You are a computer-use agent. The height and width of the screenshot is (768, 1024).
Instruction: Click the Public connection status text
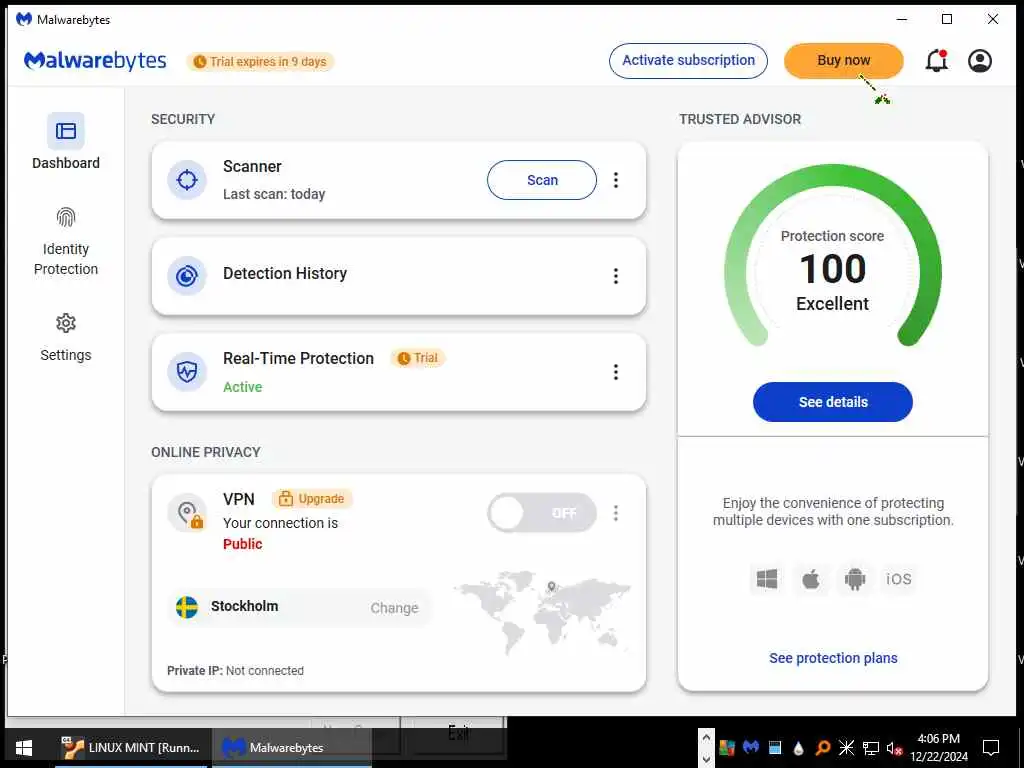tap(242, 544)
